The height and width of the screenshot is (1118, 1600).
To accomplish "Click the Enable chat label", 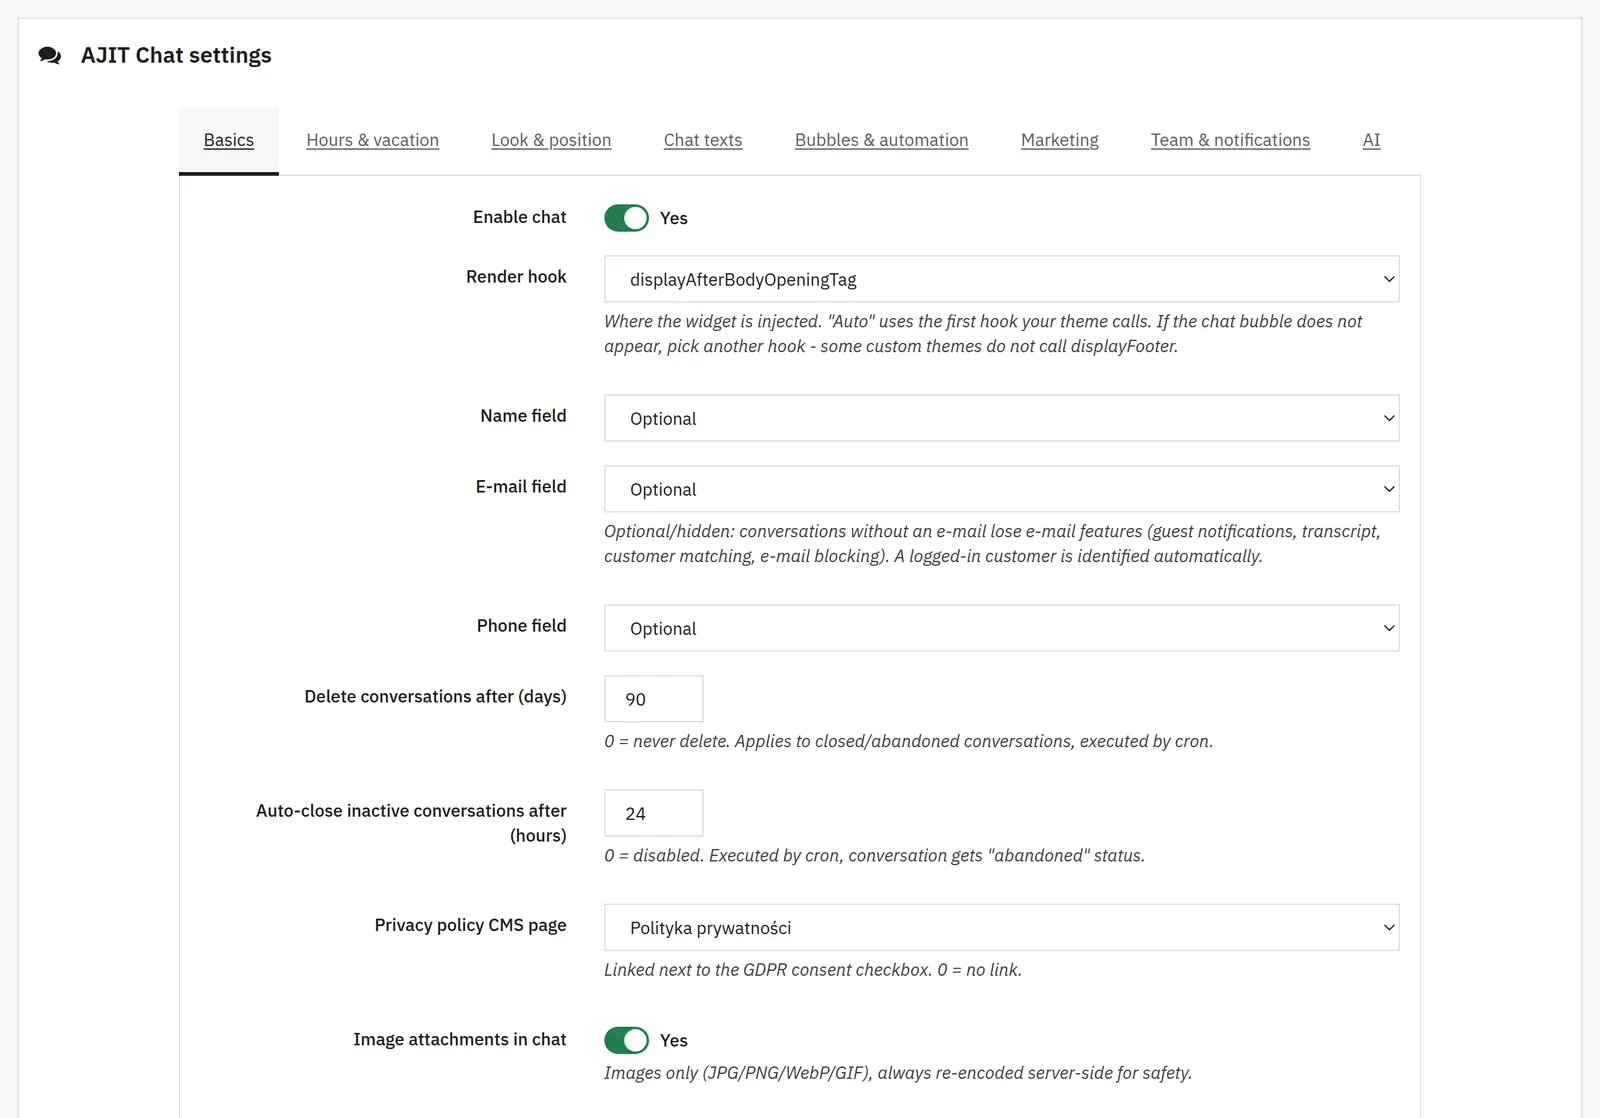I will tap(520, 217).
